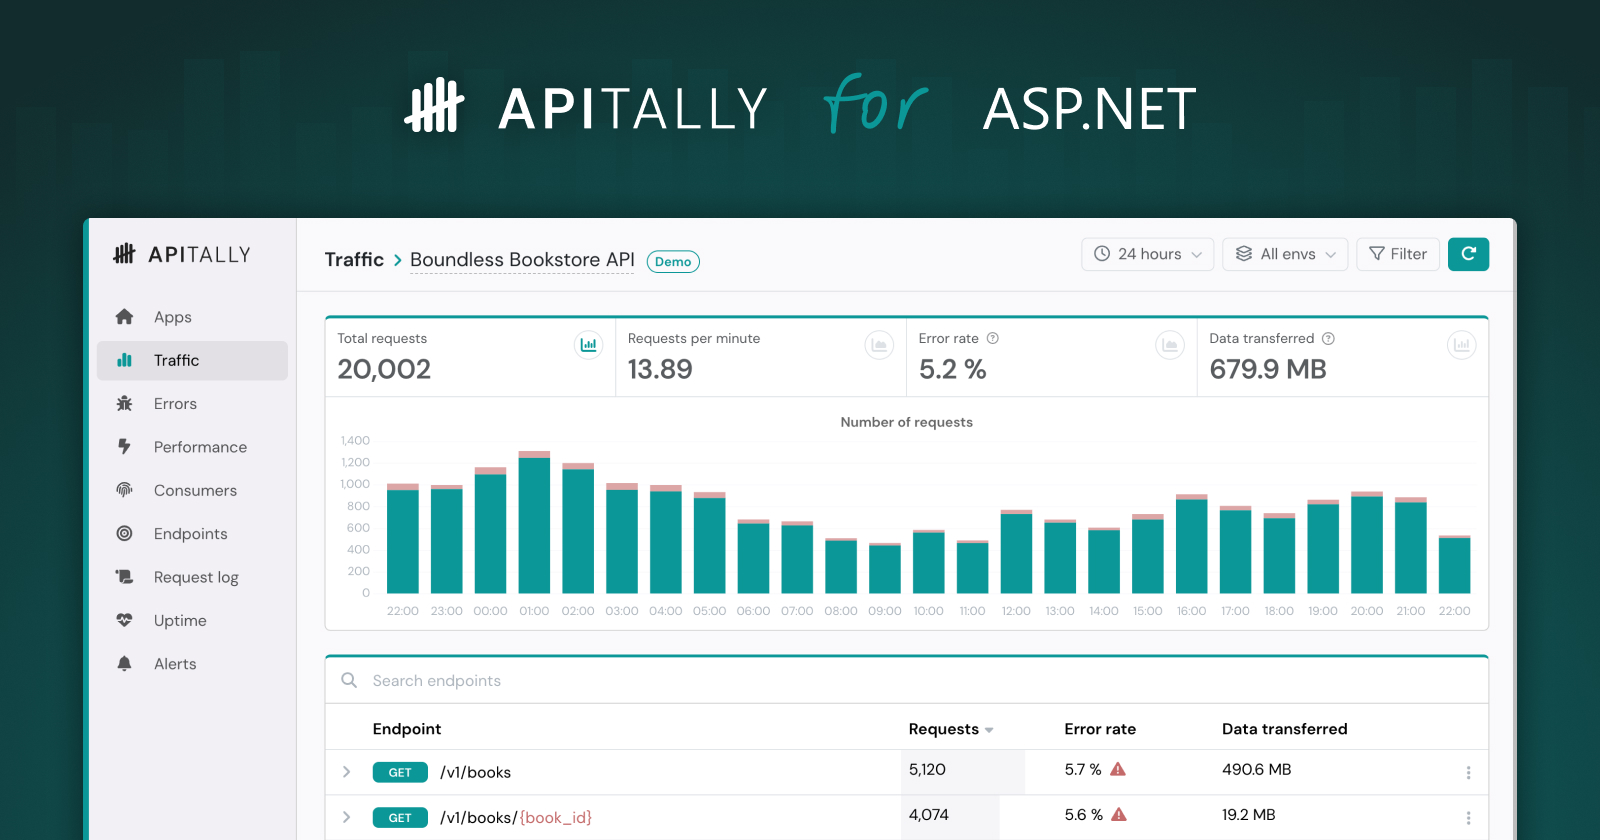
Task: Open more options for /v1/books row
Action: point(1467,772)
